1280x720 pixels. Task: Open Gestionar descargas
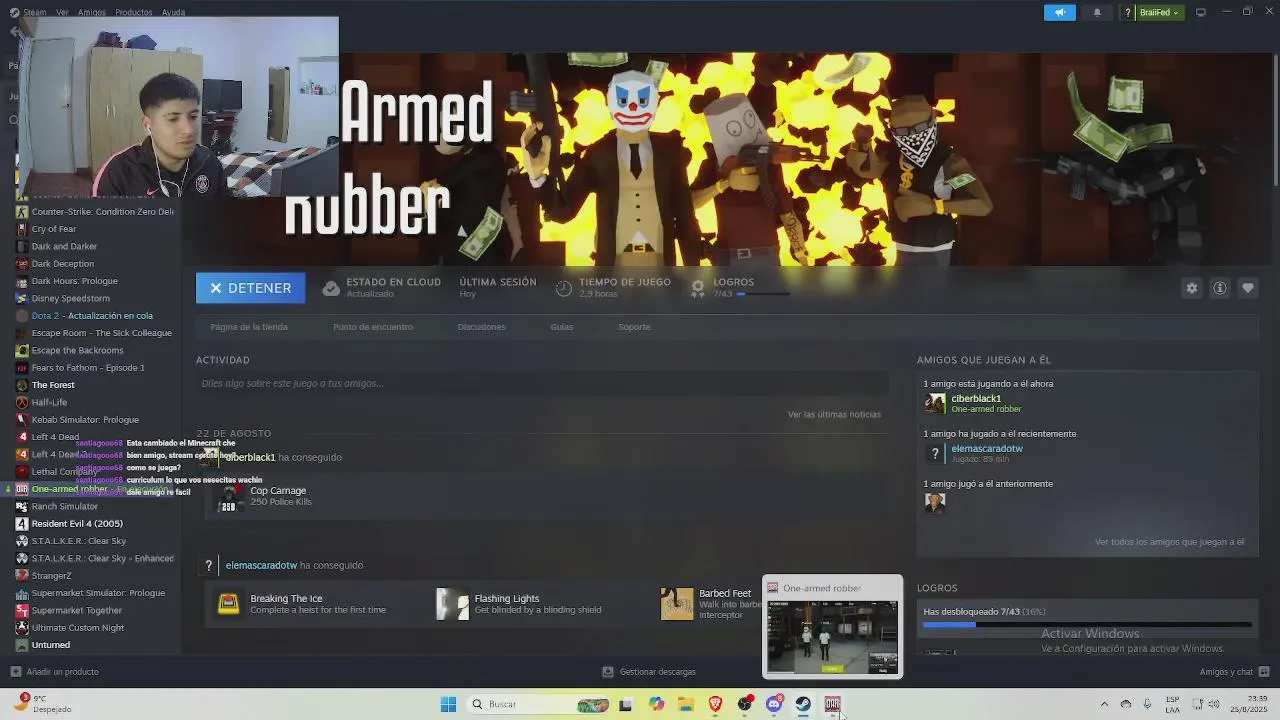pos(649,672)
